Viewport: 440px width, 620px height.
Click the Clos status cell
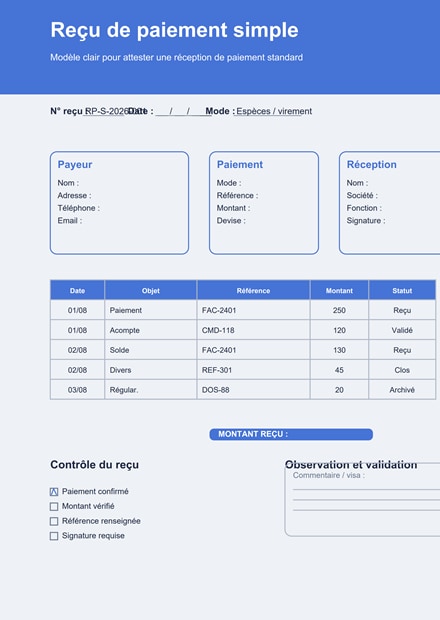pyautogui.click(x=402, y=370)
